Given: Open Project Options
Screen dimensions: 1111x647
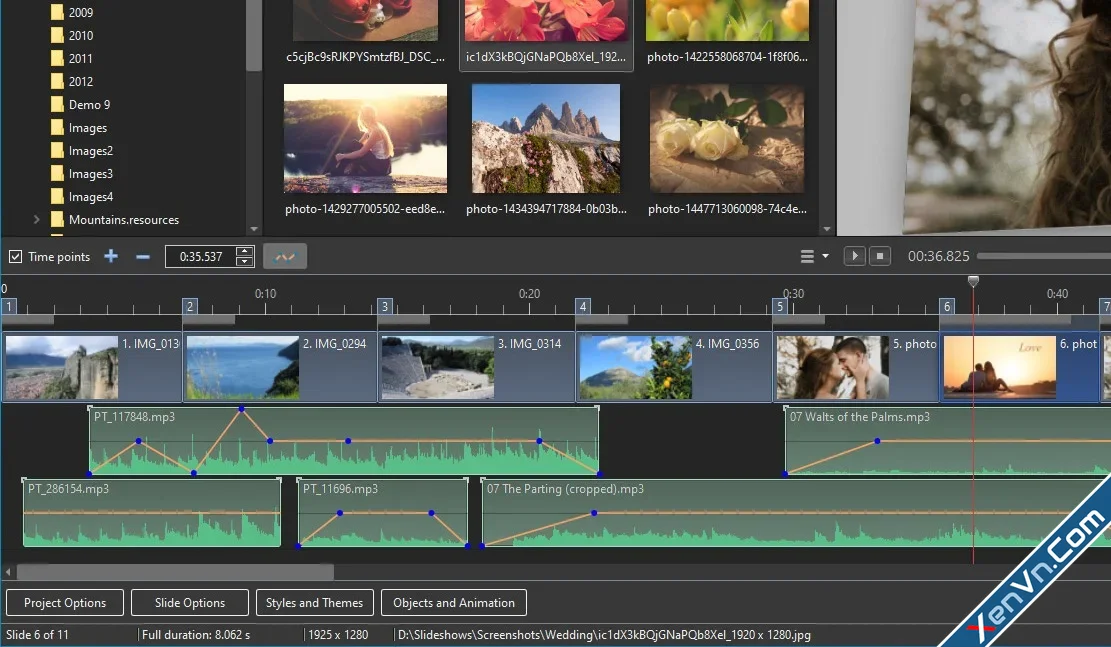Looking at the screenshot, I should 65,602.
